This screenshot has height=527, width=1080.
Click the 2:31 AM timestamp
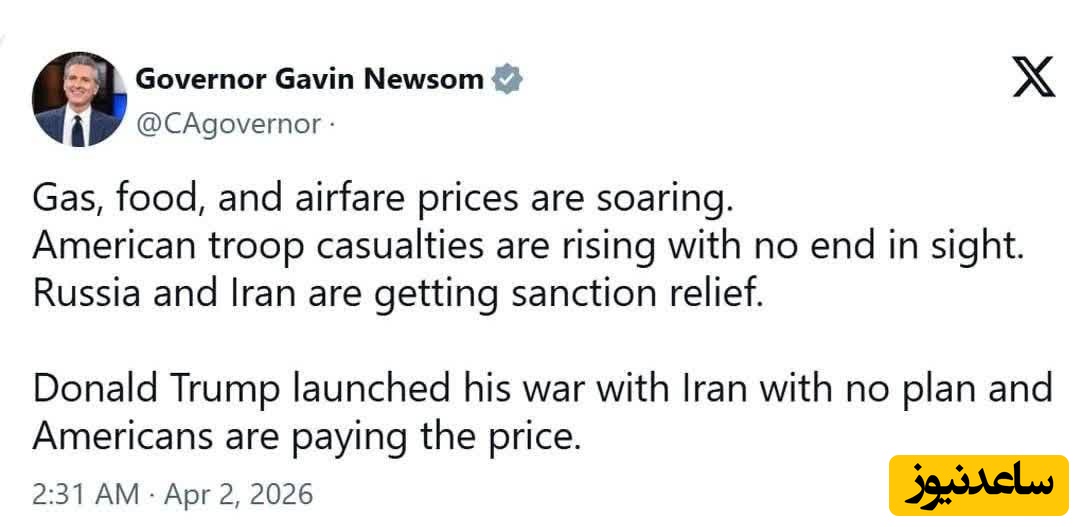[x=84, y=494]
